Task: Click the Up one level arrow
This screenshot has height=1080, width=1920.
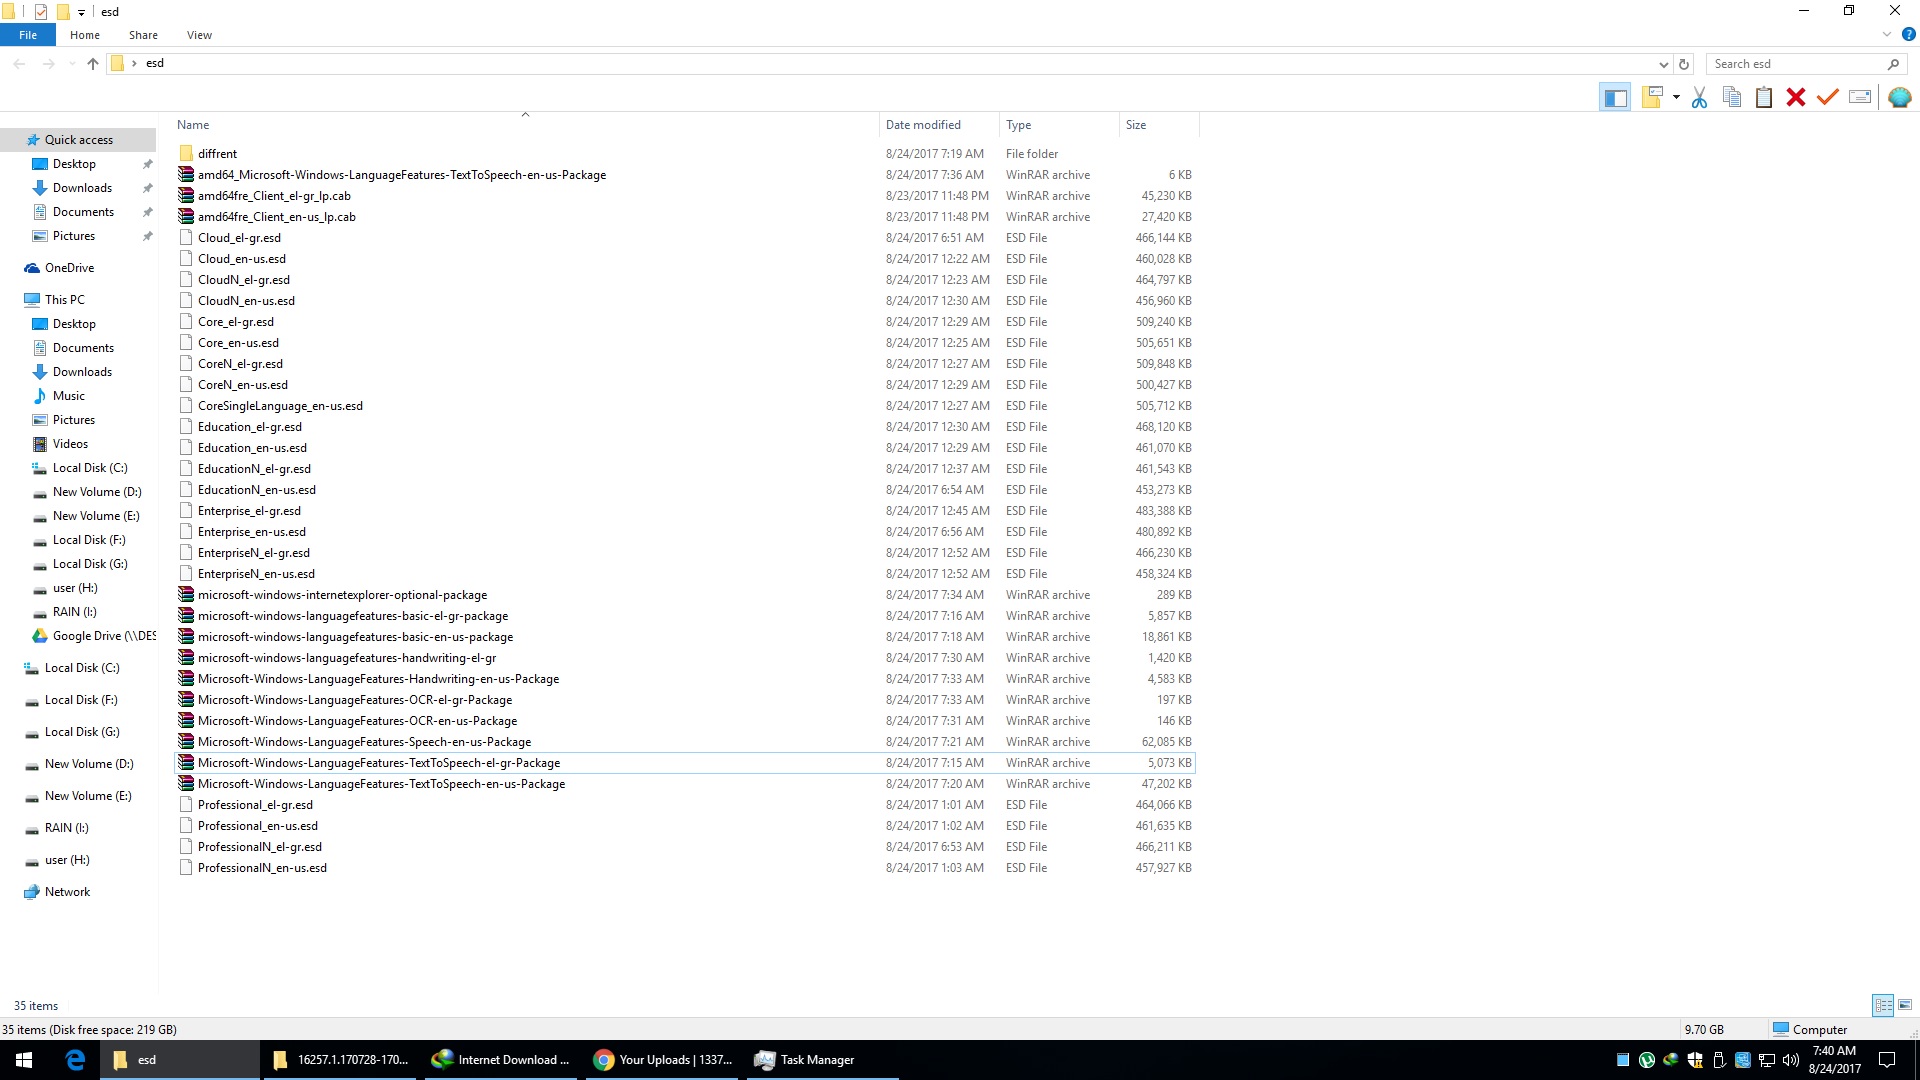Action: [93, 64]
